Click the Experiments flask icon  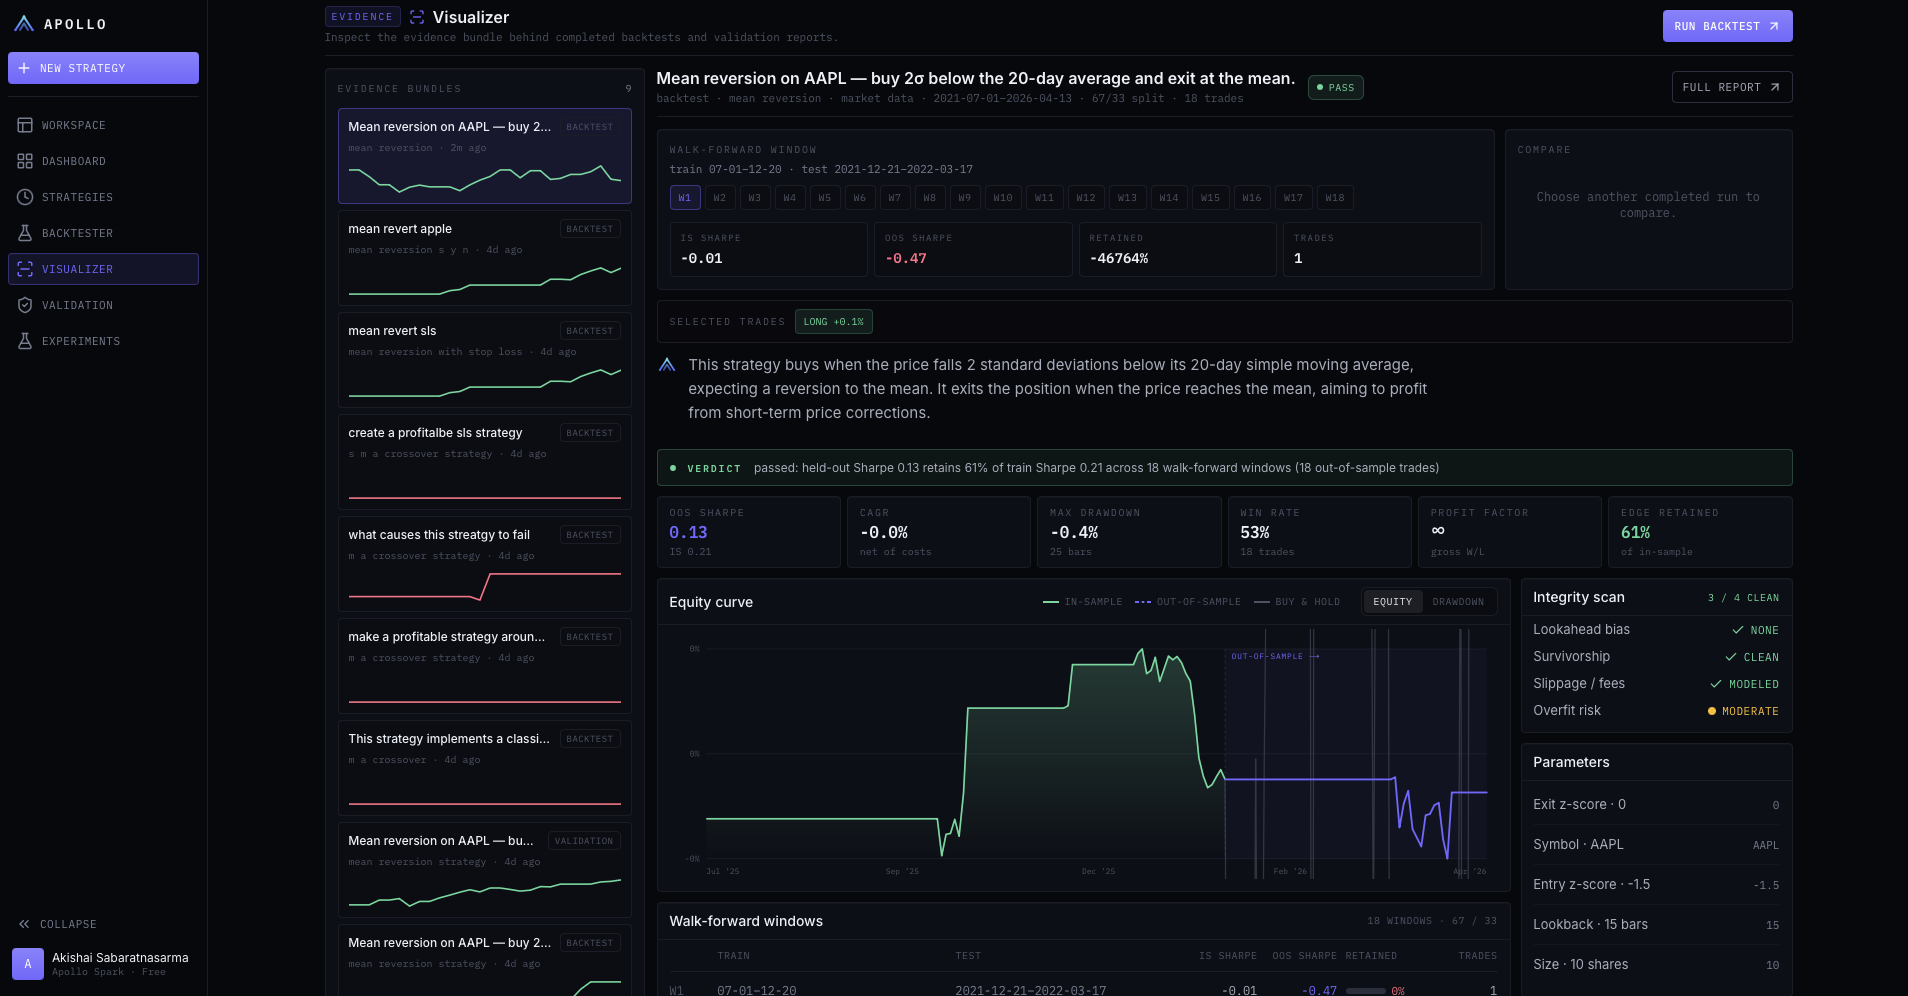click(25, 341)
